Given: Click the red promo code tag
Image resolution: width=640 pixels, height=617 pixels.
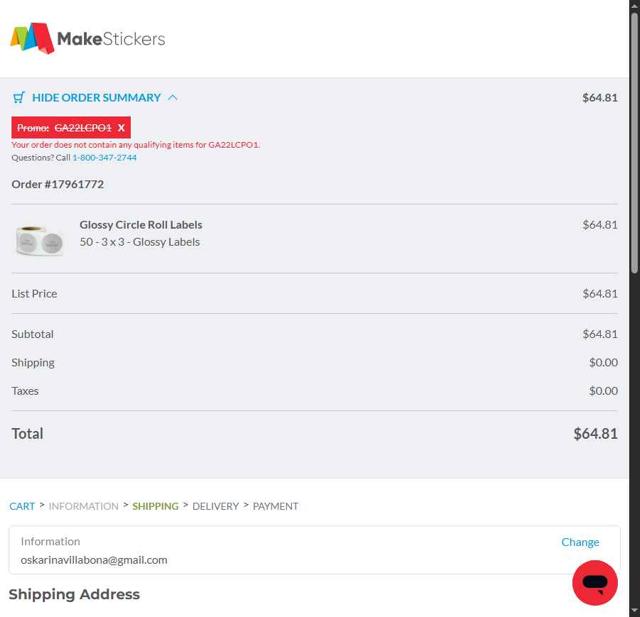Looking at the screenshot, I should (65, 128).
